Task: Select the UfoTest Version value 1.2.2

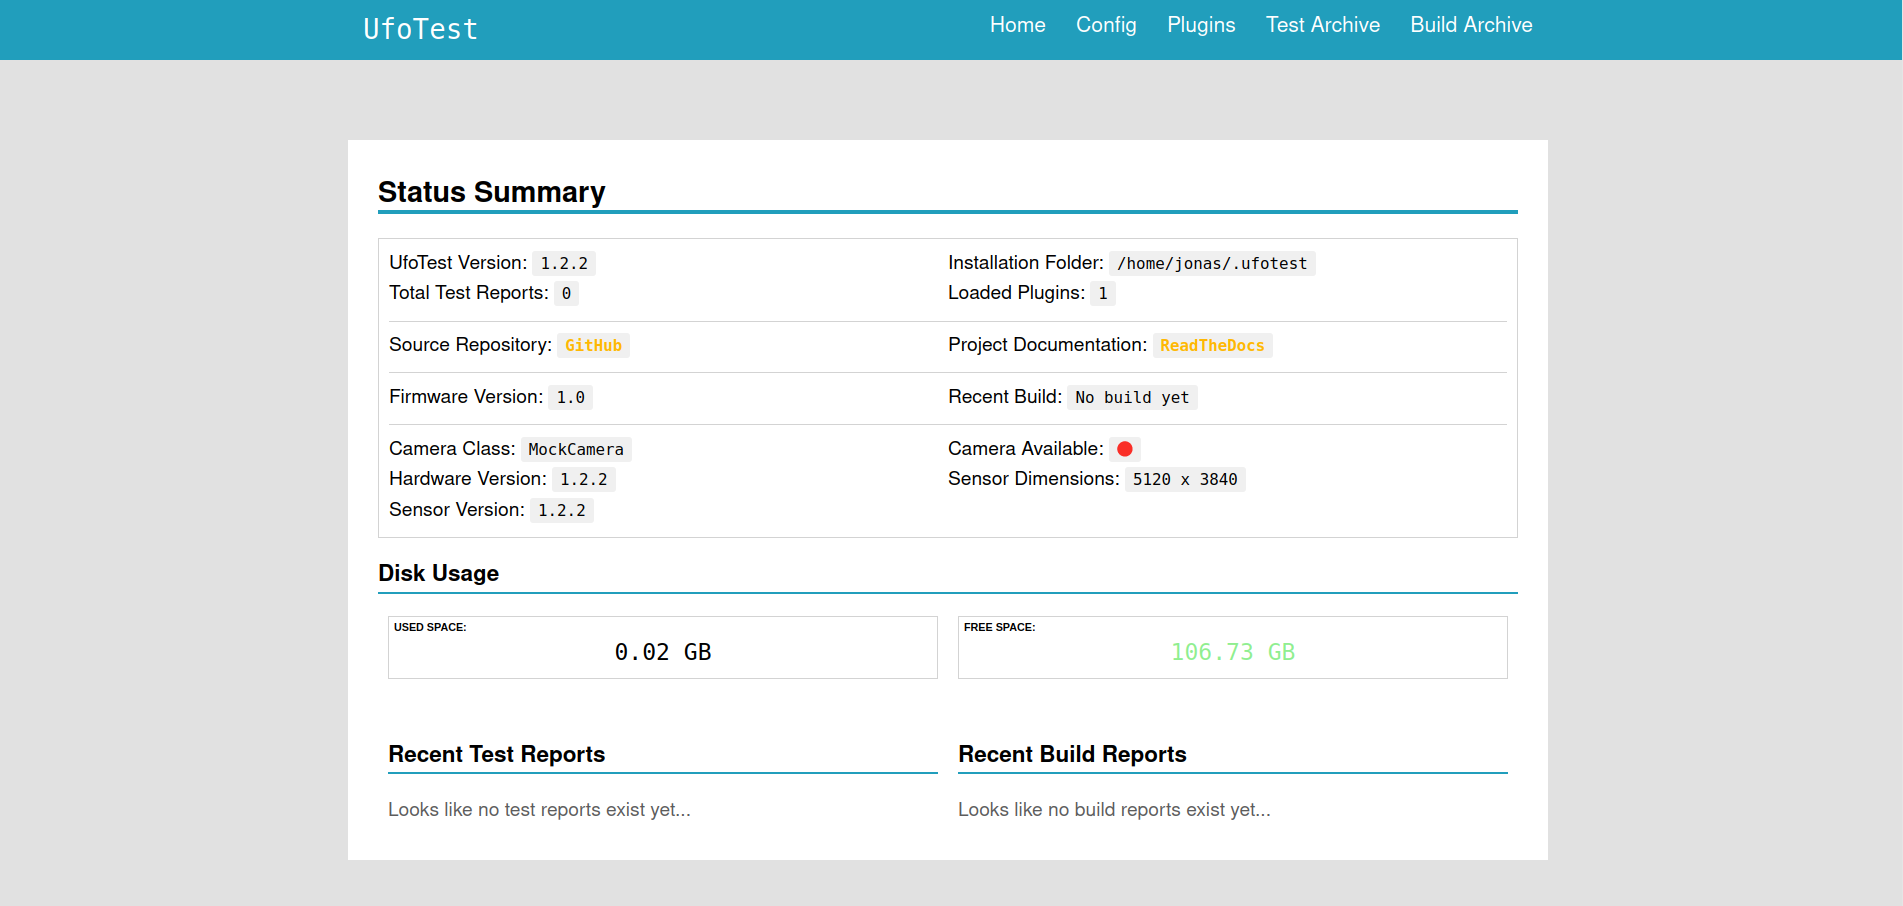Action: [564, 263]
